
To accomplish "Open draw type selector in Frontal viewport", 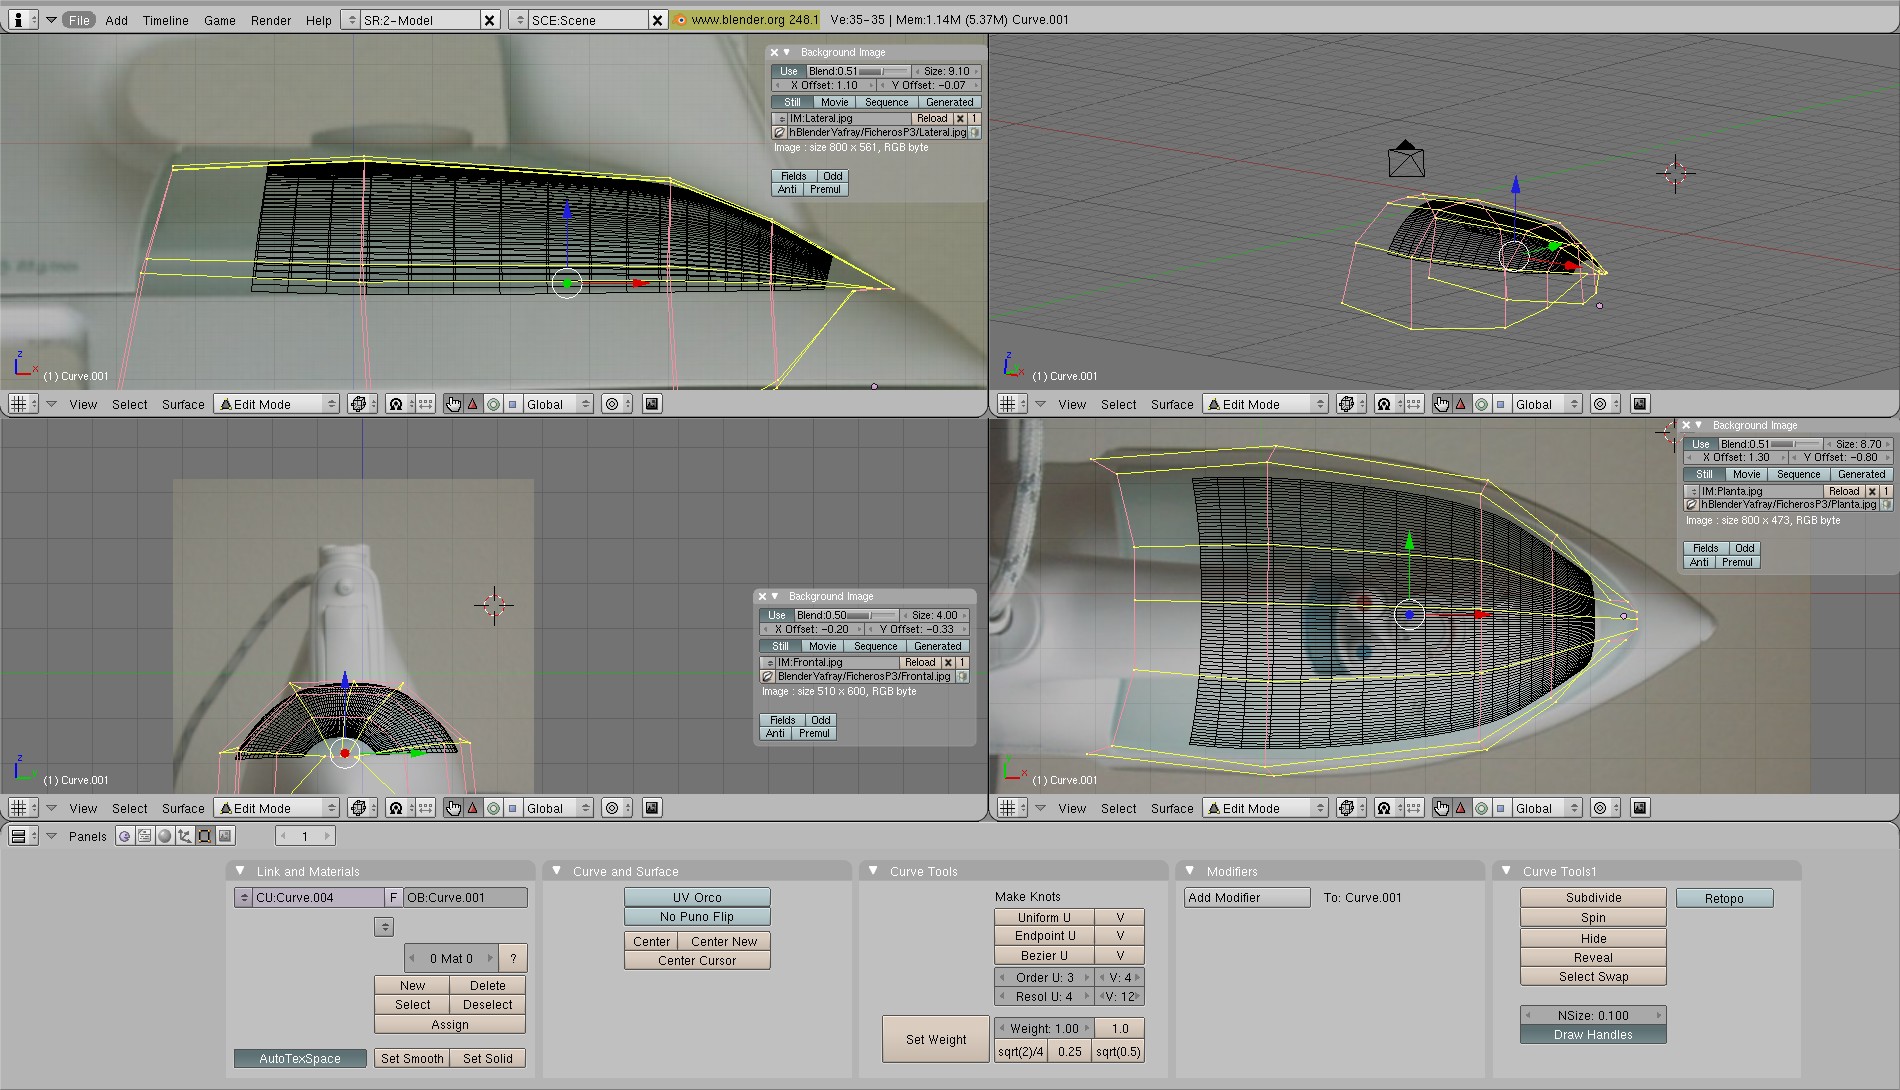I will [x=361, y=808].
